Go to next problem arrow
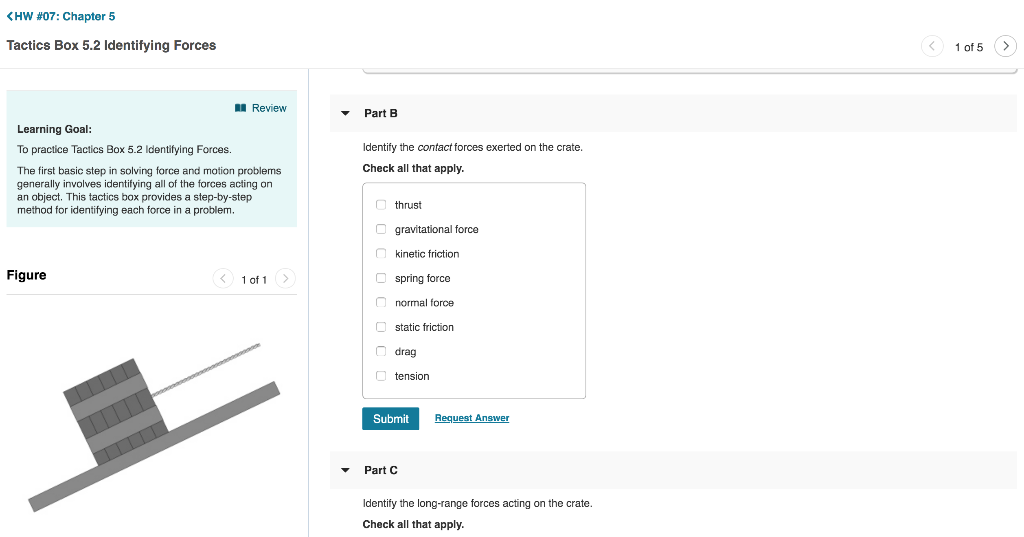The width and height of the screenshot is (1024, 537). (1005, 46)
